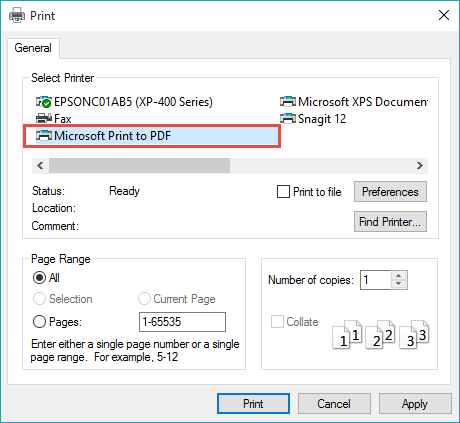The height and width of the screenshot is (423, 460).
Task: Click the printer icon in title bar
Action: 17,15
